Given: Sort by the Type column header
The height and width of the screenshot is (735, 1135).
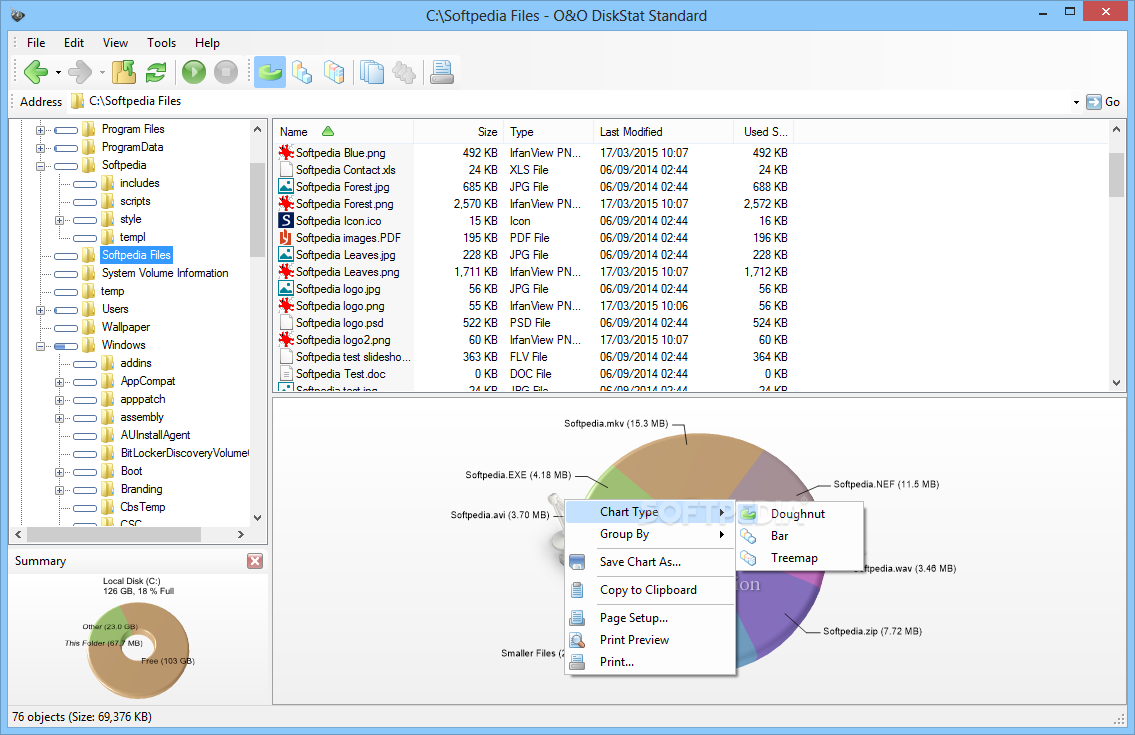Looking at the screenshot, I should [x=548, y=132].
